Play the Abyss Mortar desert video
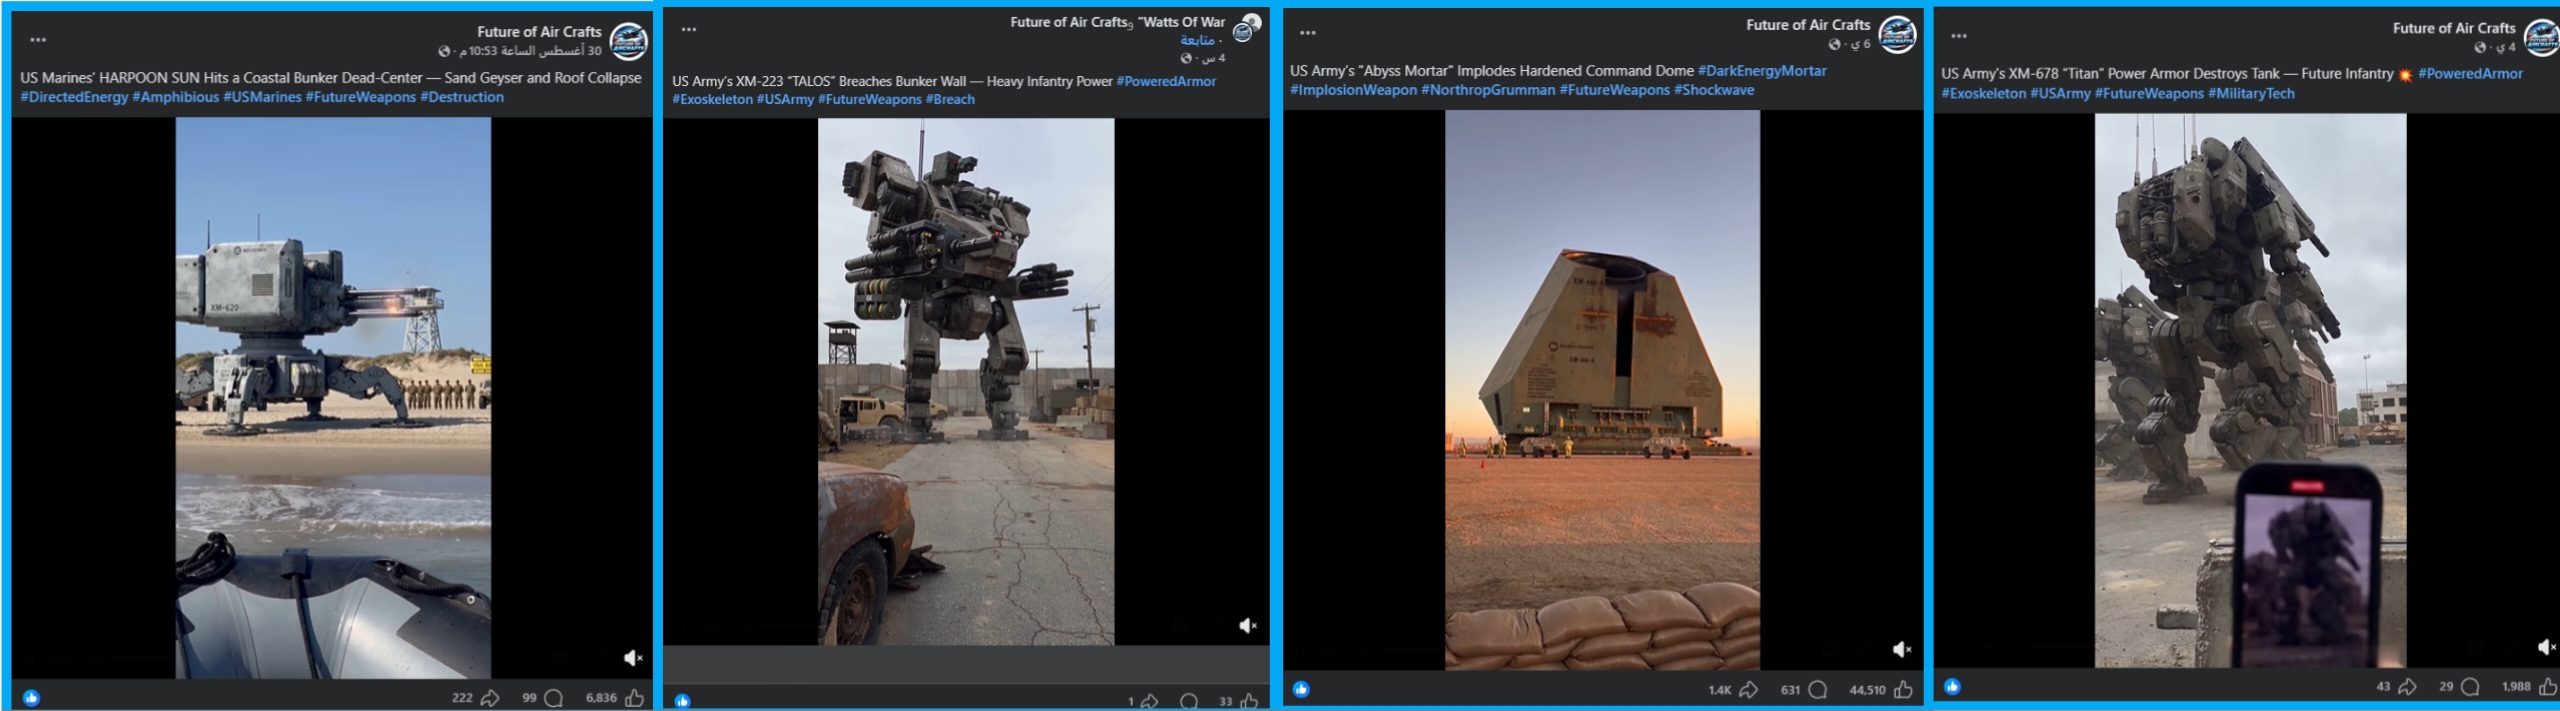Viewport: 2560px width, 711px height. tap(1602, 390)
